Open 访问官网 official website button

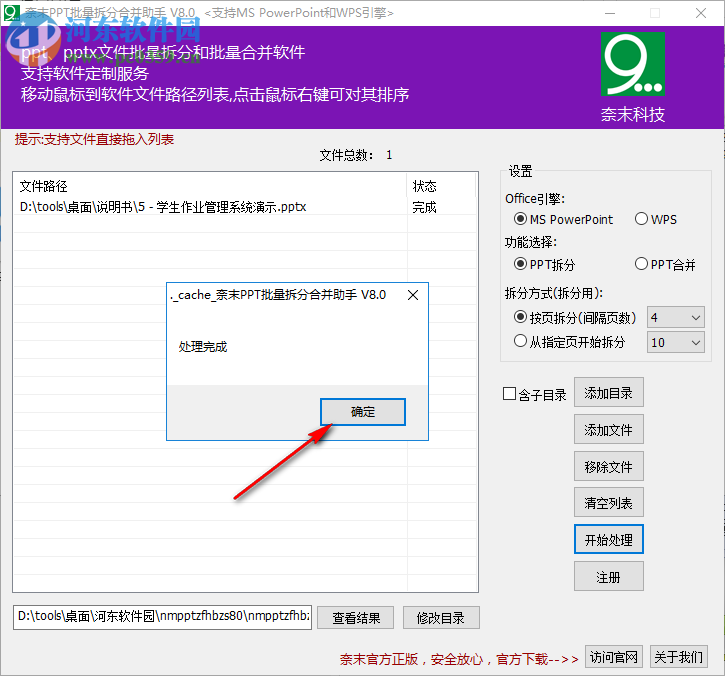614,657
